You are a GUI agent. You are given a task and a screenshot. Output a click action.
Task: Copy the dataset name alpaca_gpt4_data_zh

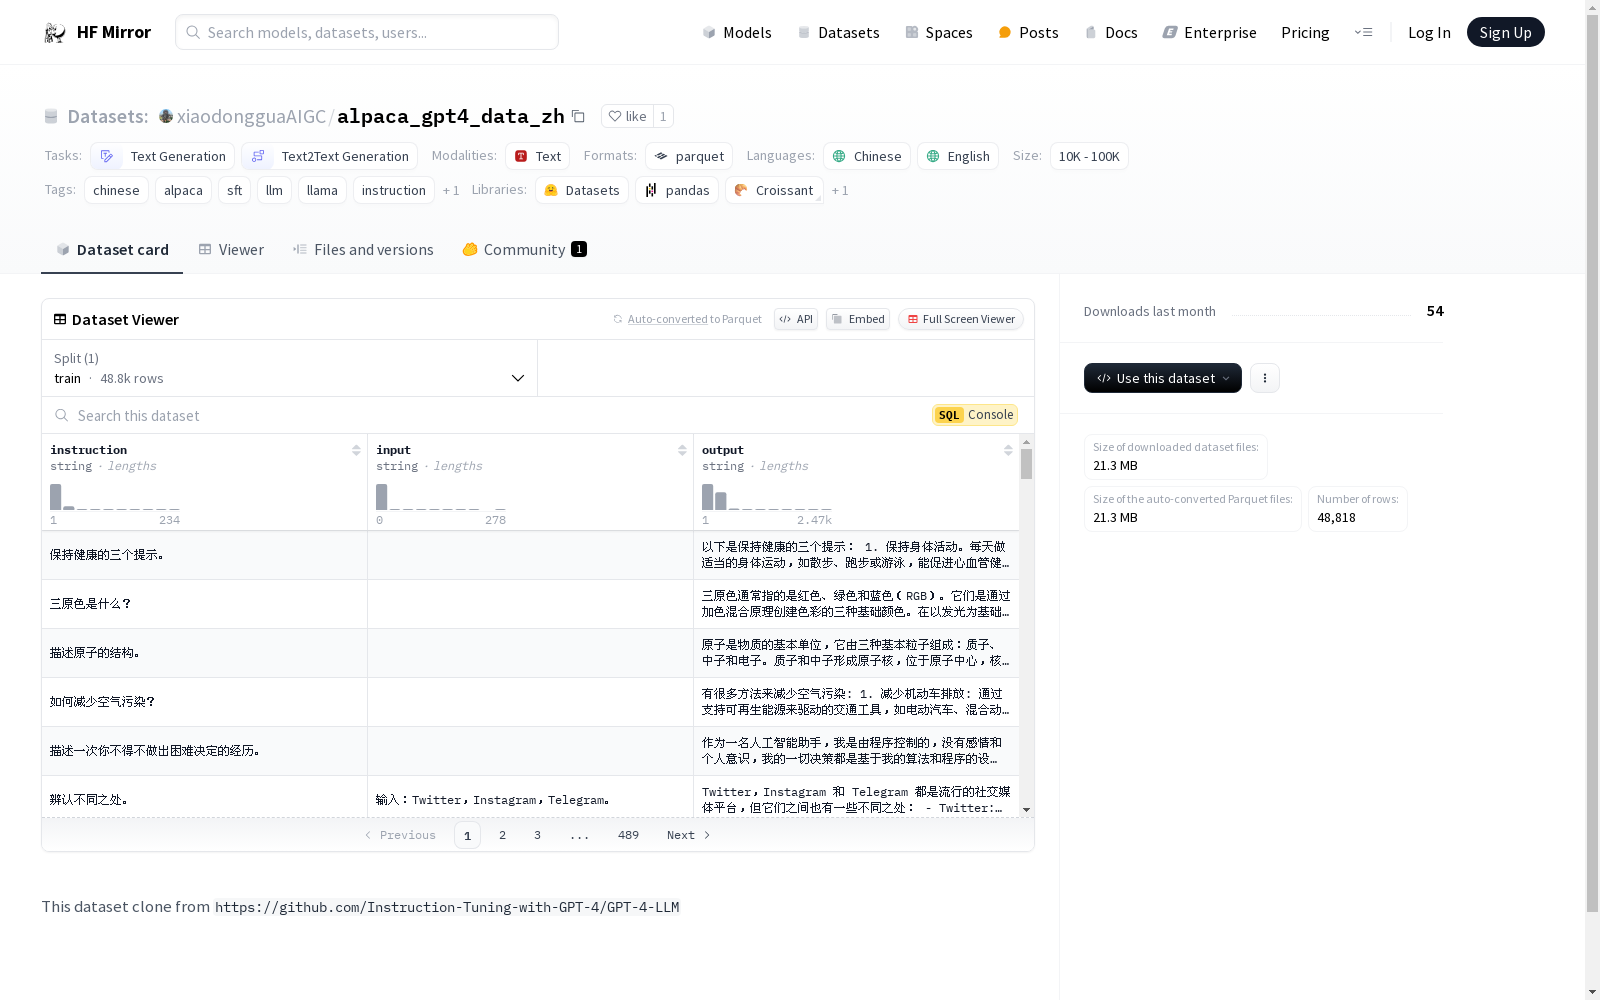pos(578,116)
